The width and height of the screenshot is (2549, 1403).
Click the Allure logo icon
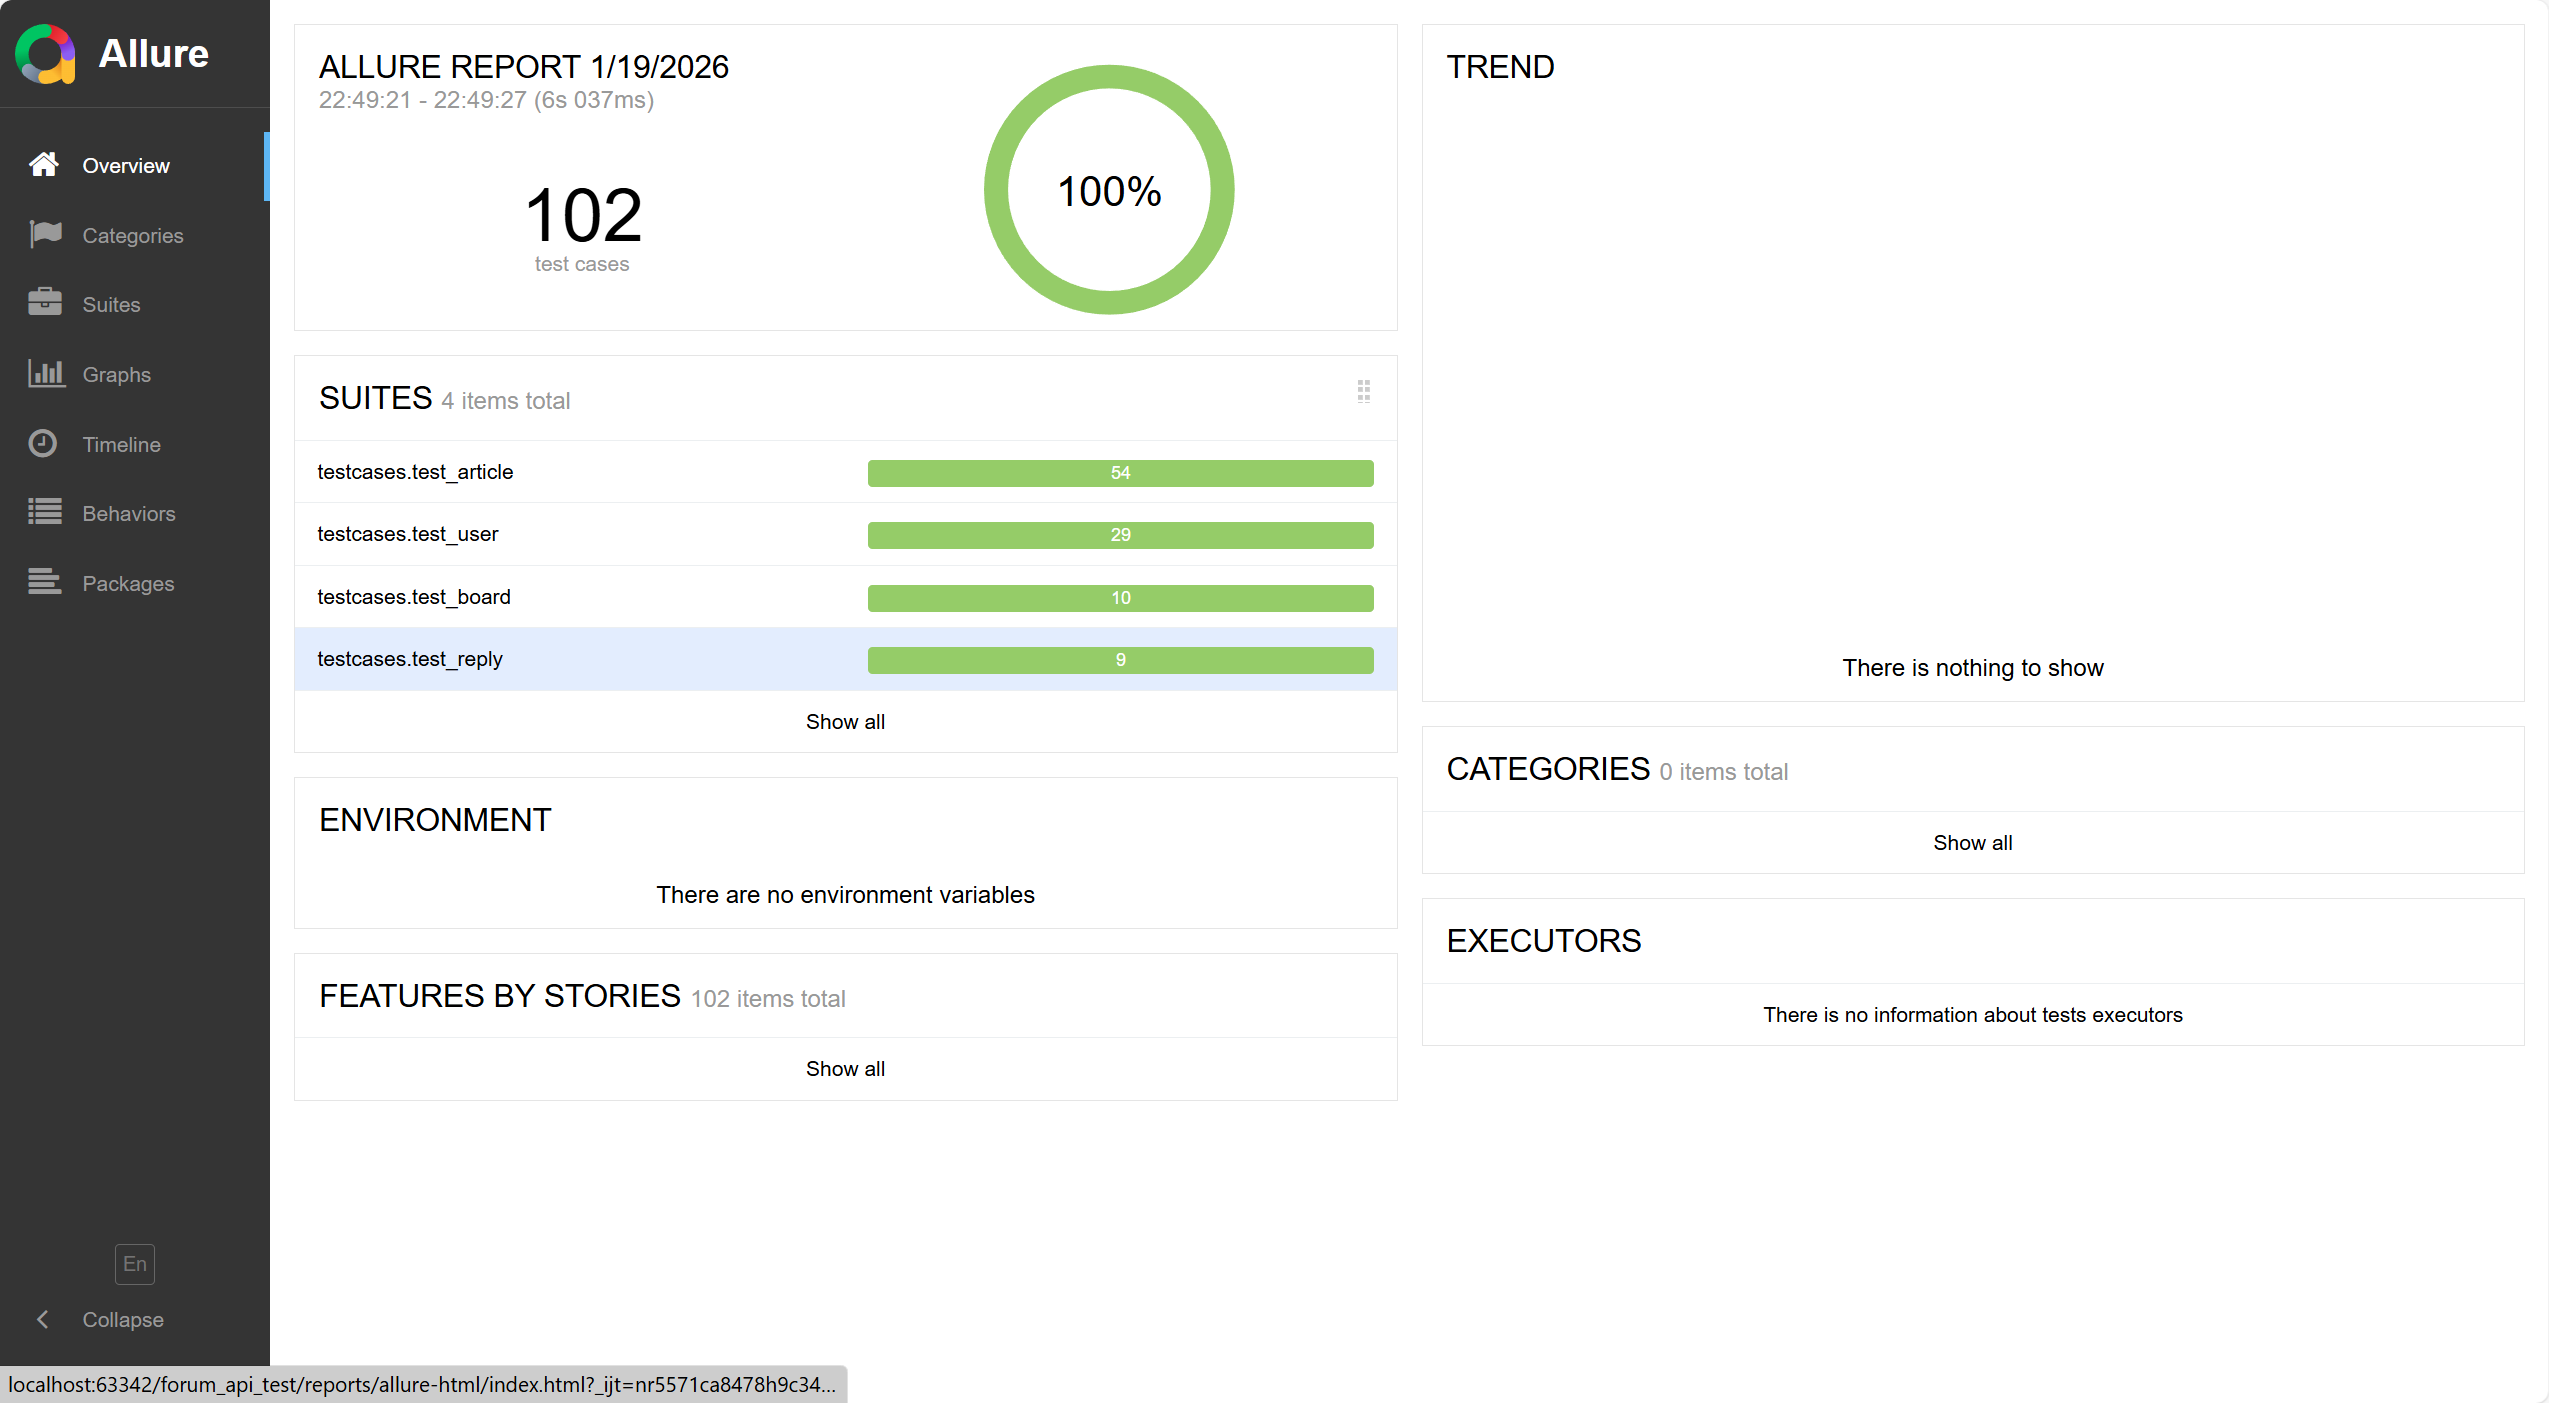pyautogui.click(x=45, y=54)
